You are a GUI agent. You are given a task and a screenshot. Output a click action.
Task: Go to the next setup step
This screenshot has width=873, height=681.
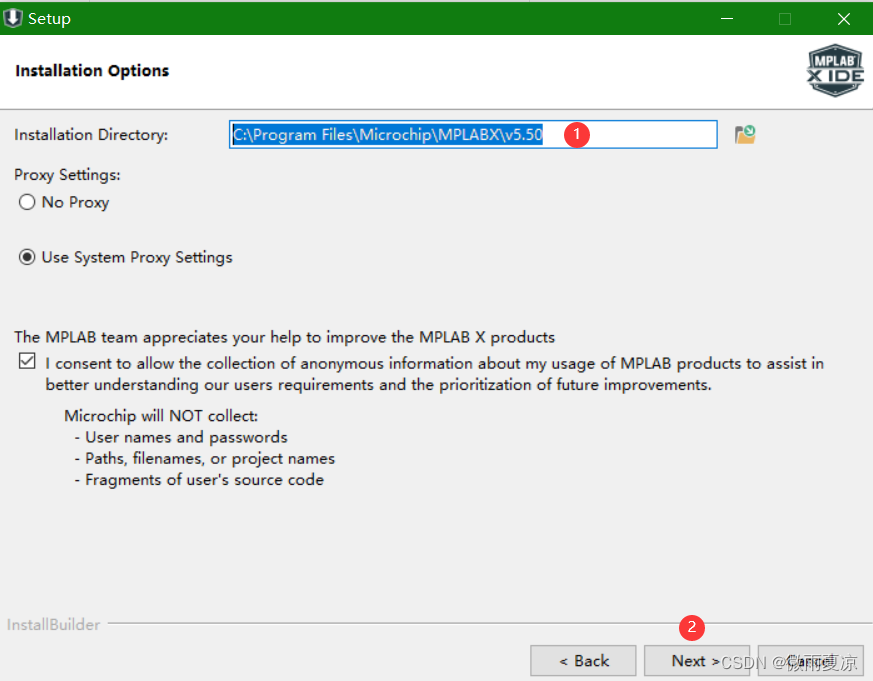pos(697,661)
